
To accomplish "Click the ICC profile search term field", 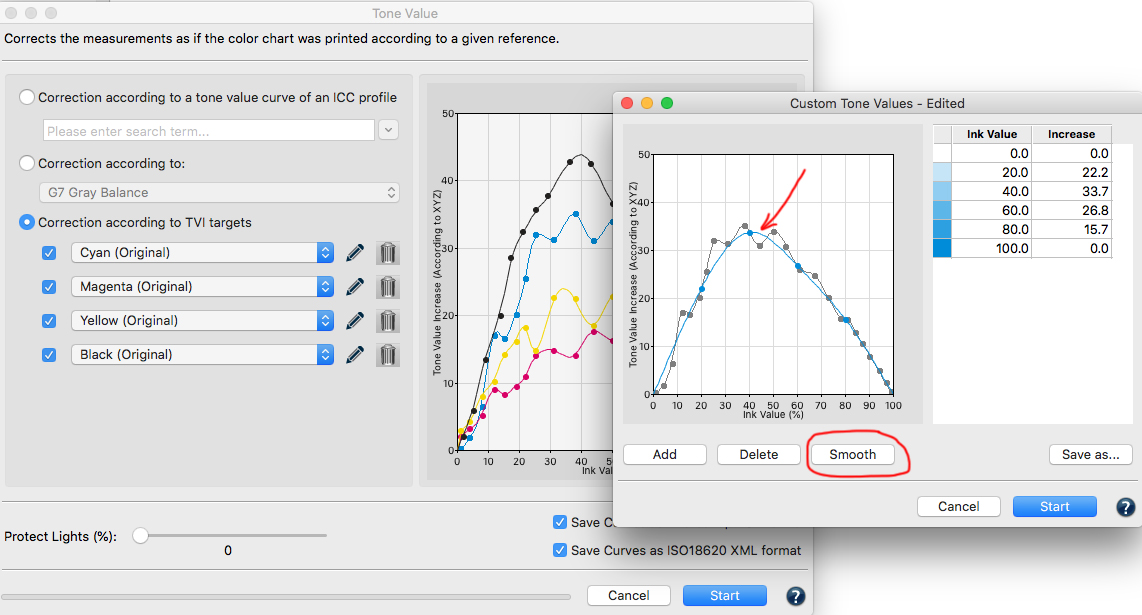I will pos(209,130).
